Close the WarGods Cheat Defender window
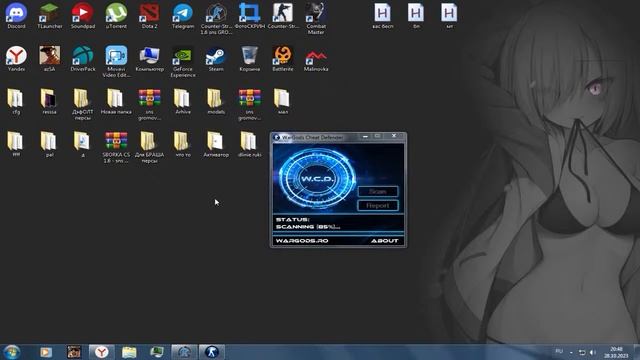Viewport: 640px width, 360px height. (393, 136)
